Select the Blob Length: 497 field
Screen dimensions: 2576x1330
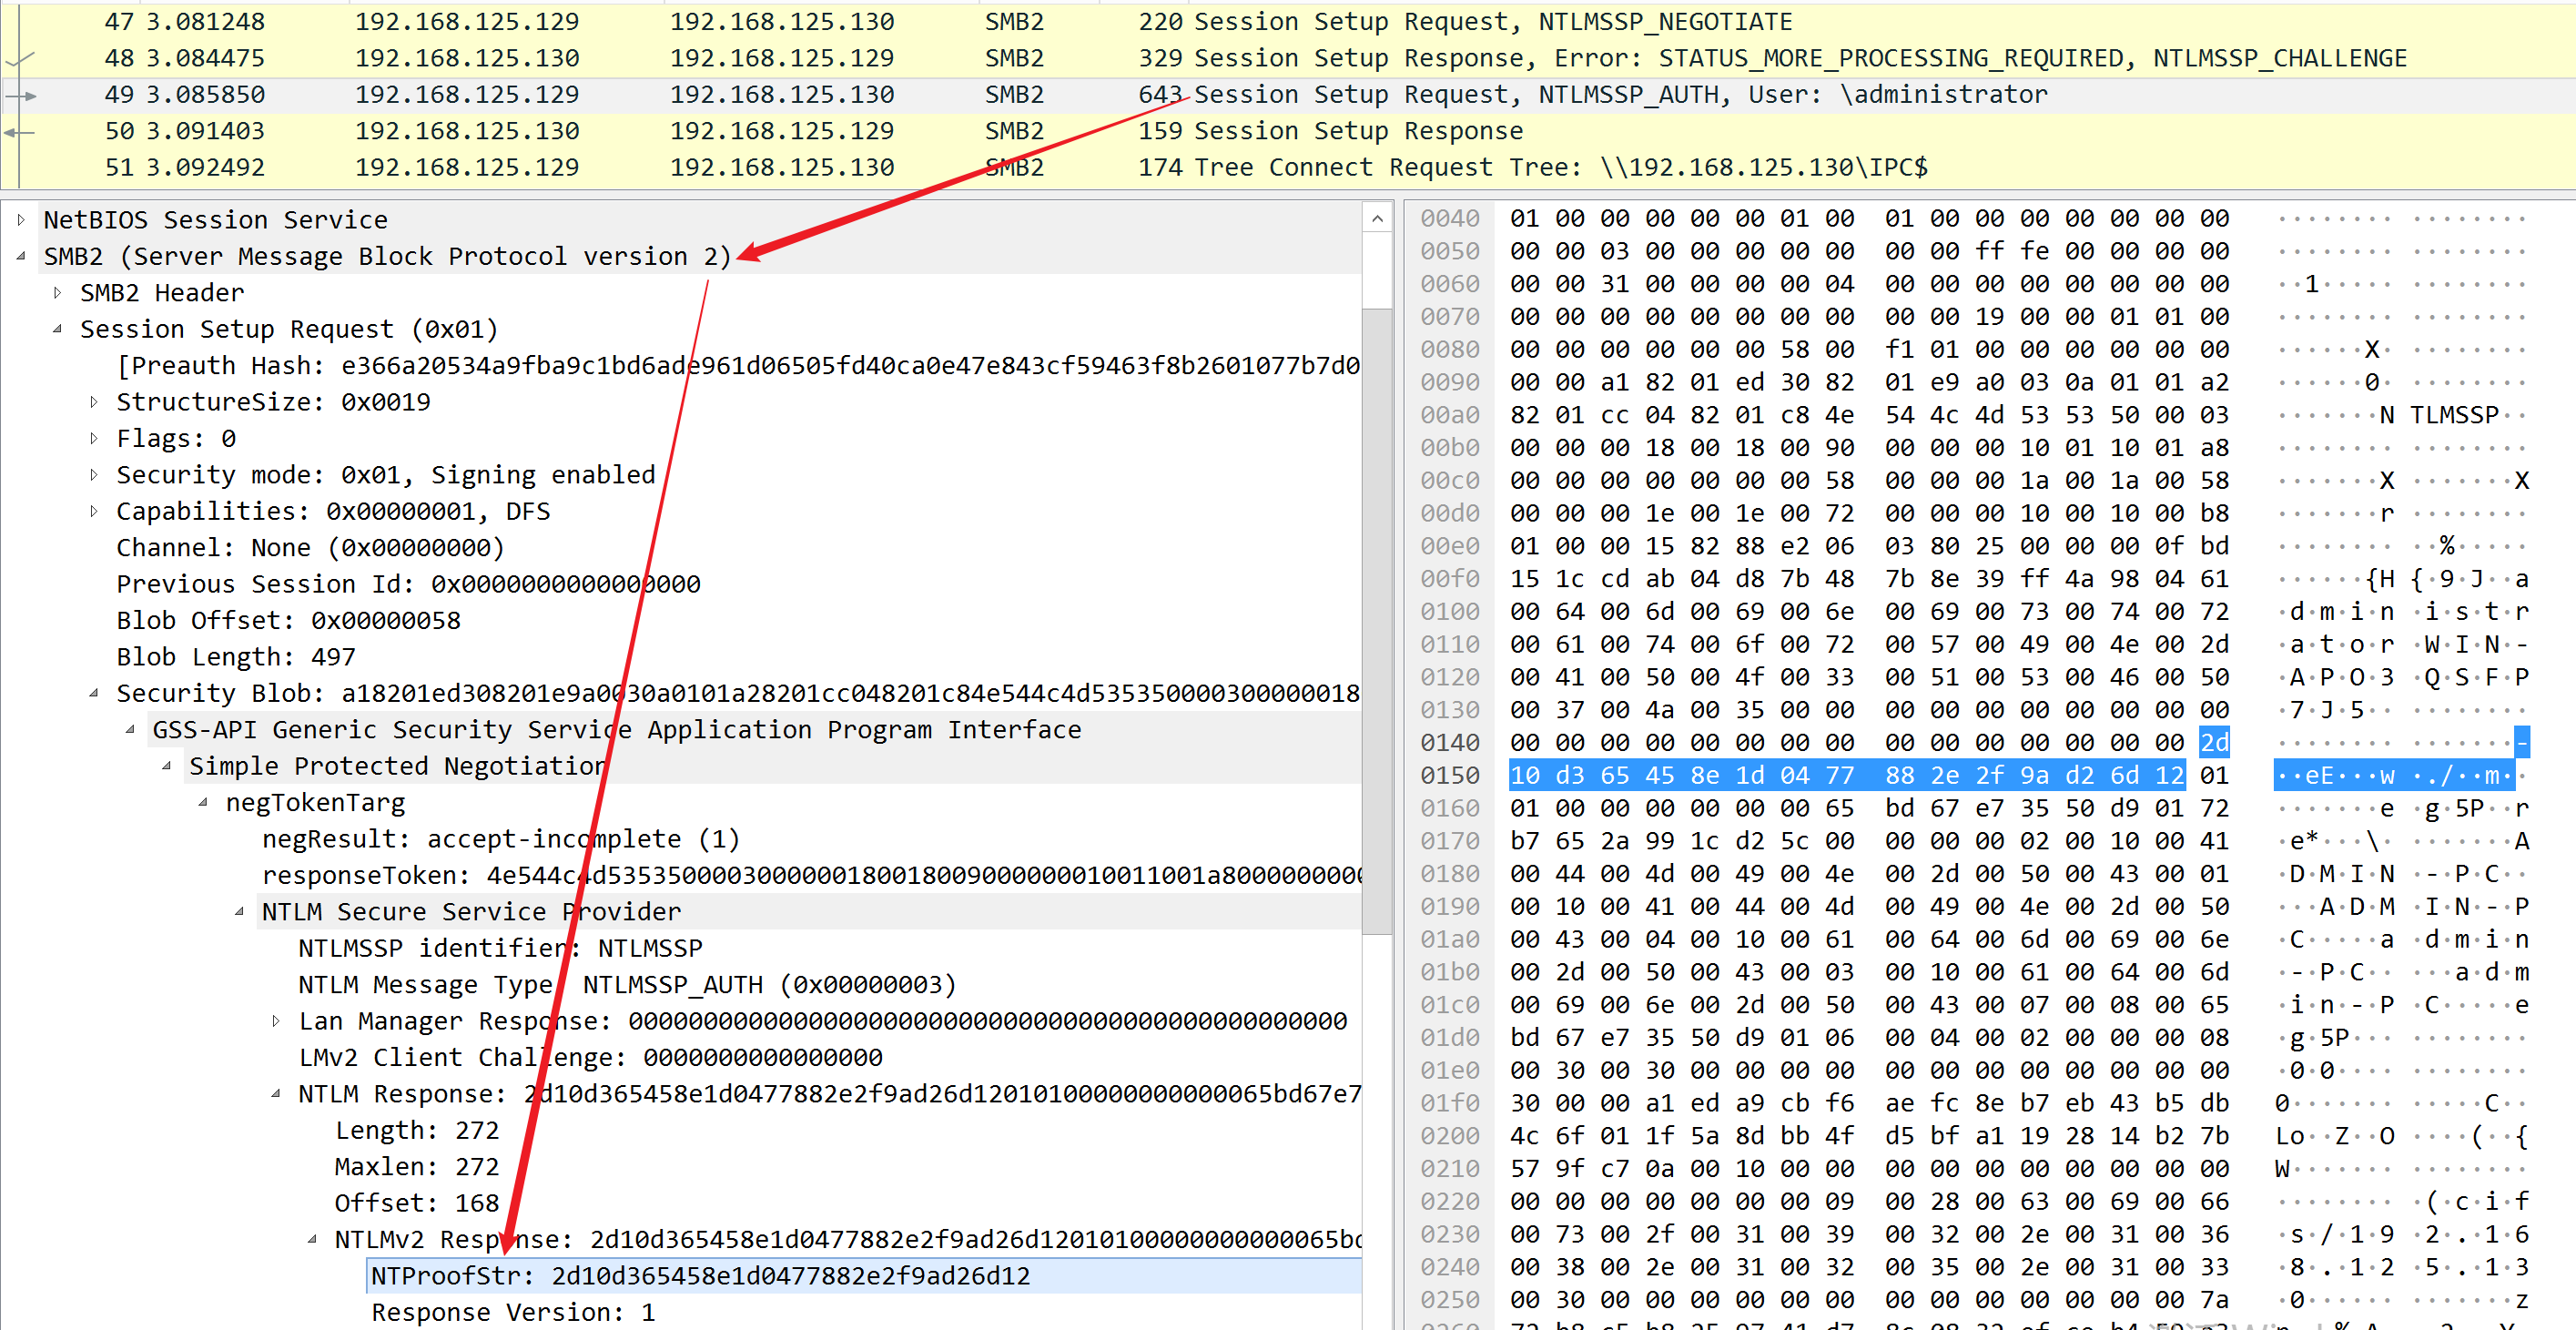coord(236,657)
